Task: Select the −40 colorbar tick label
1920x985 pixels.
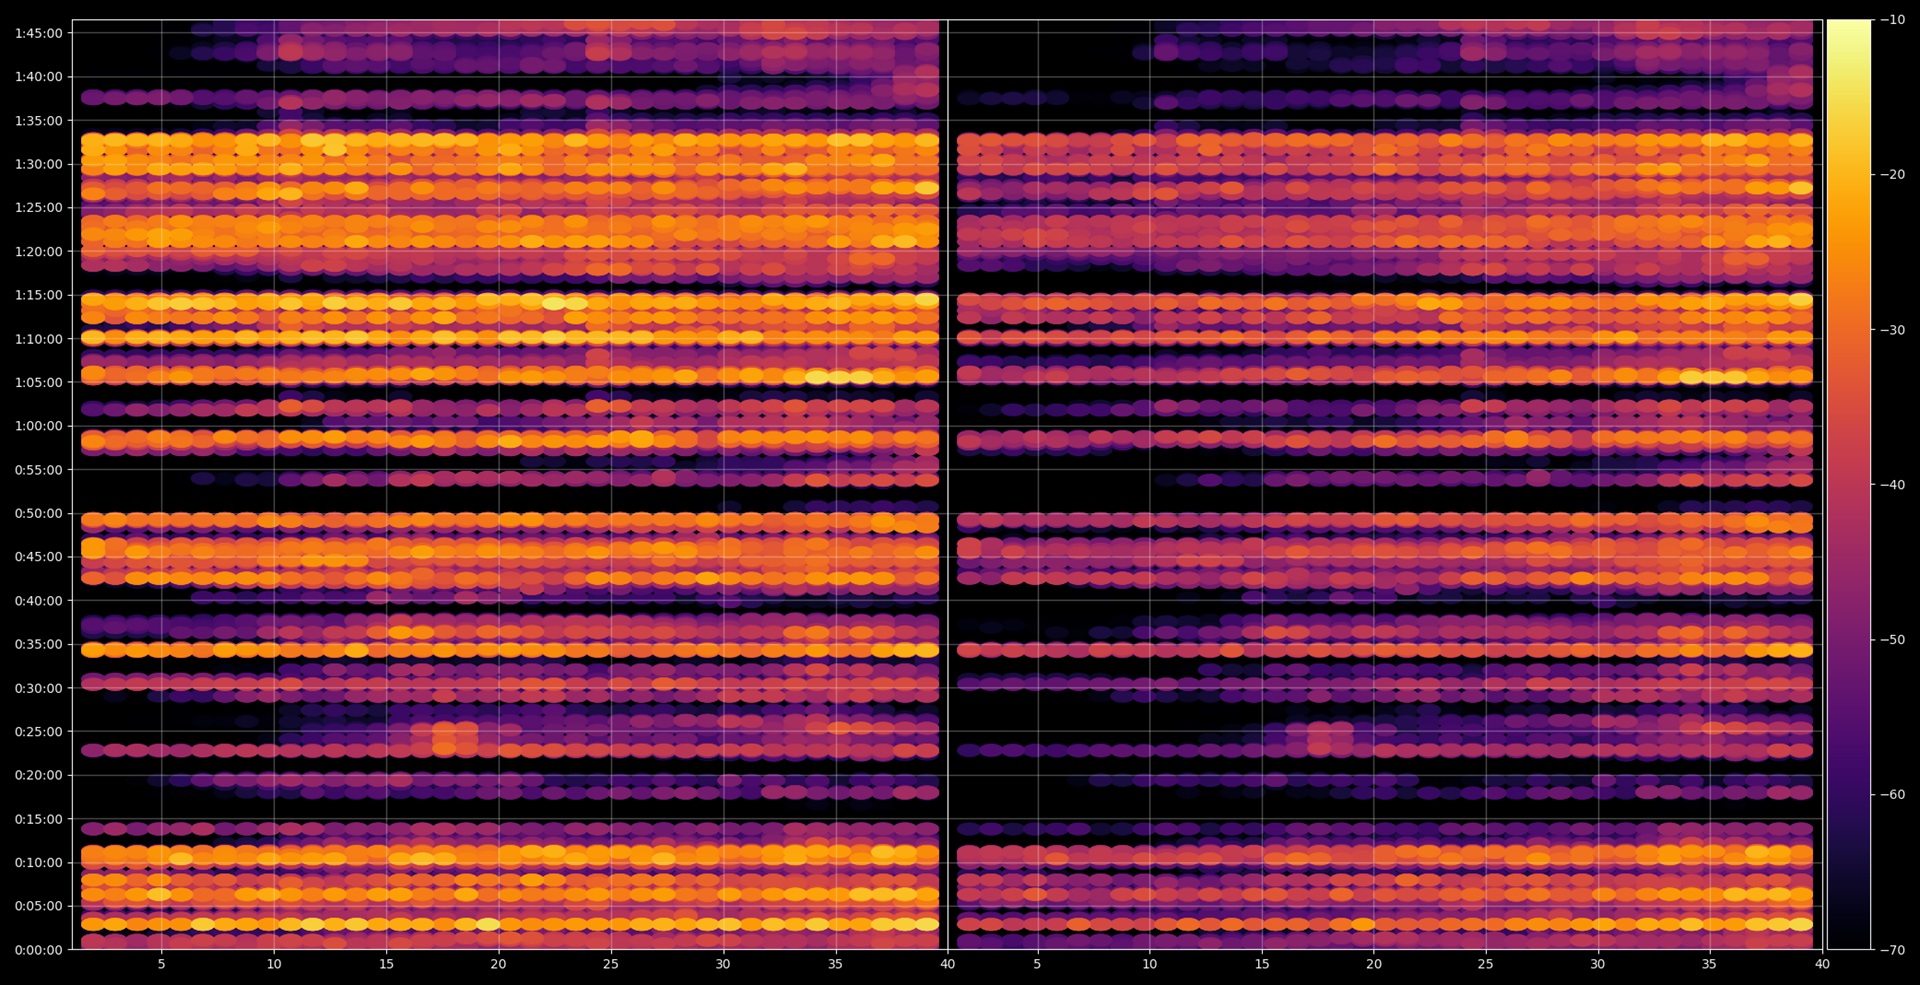Action: (1892, 485)
